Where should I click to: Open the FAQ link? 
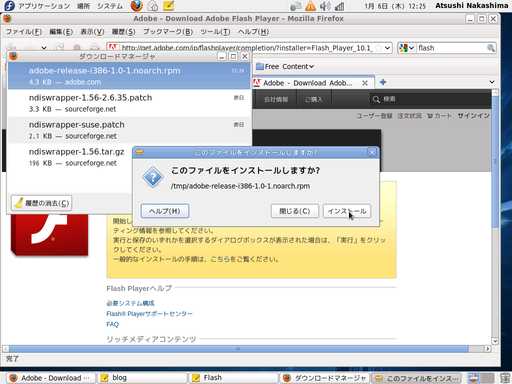coord(112,324)
